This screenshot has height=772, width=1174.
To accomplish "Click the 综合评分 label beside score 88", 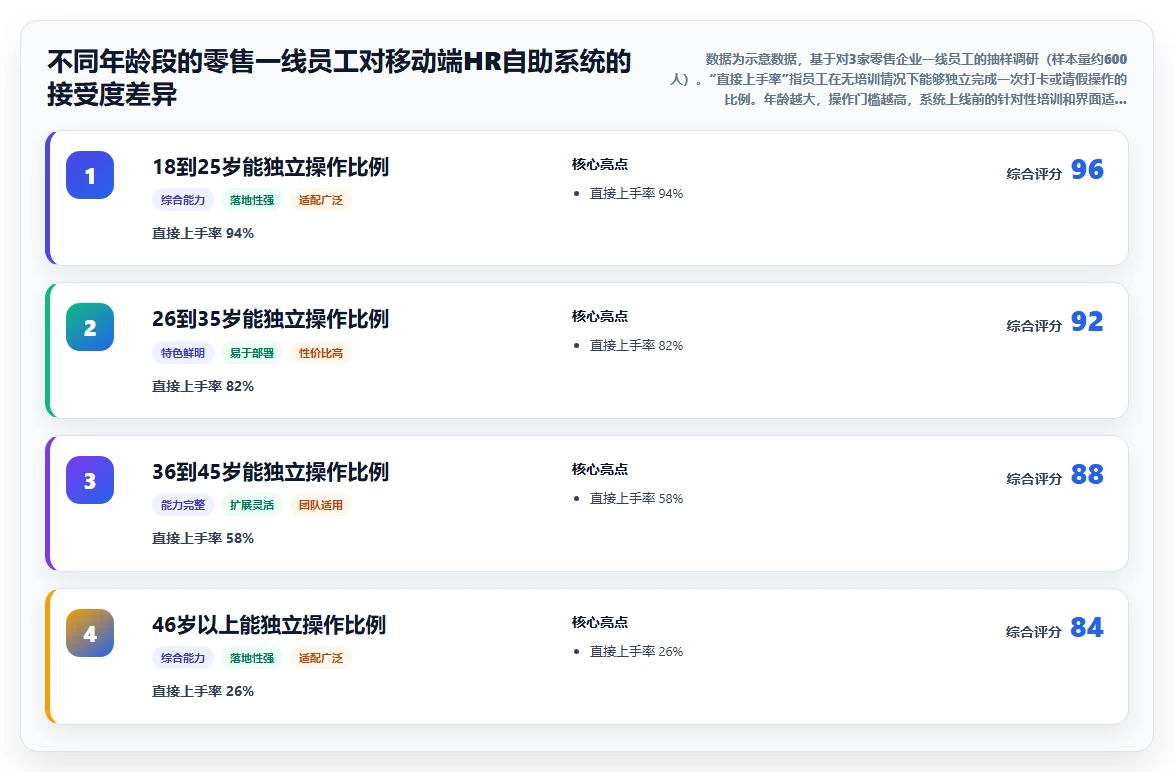I will [1034, 478].
